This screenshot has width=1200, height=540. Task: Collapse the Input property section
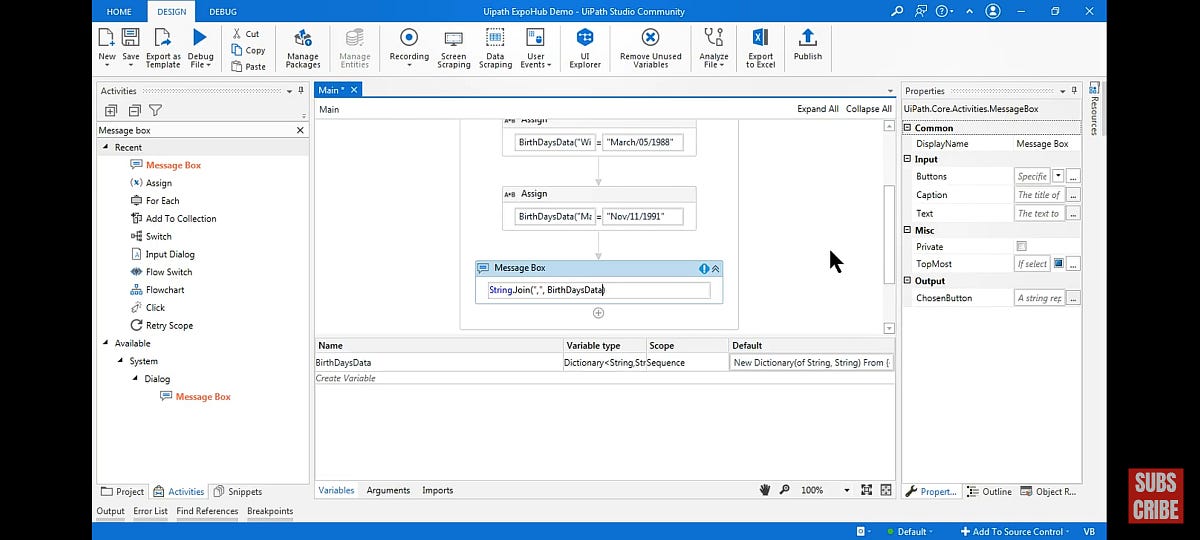(x=907, y=159)
